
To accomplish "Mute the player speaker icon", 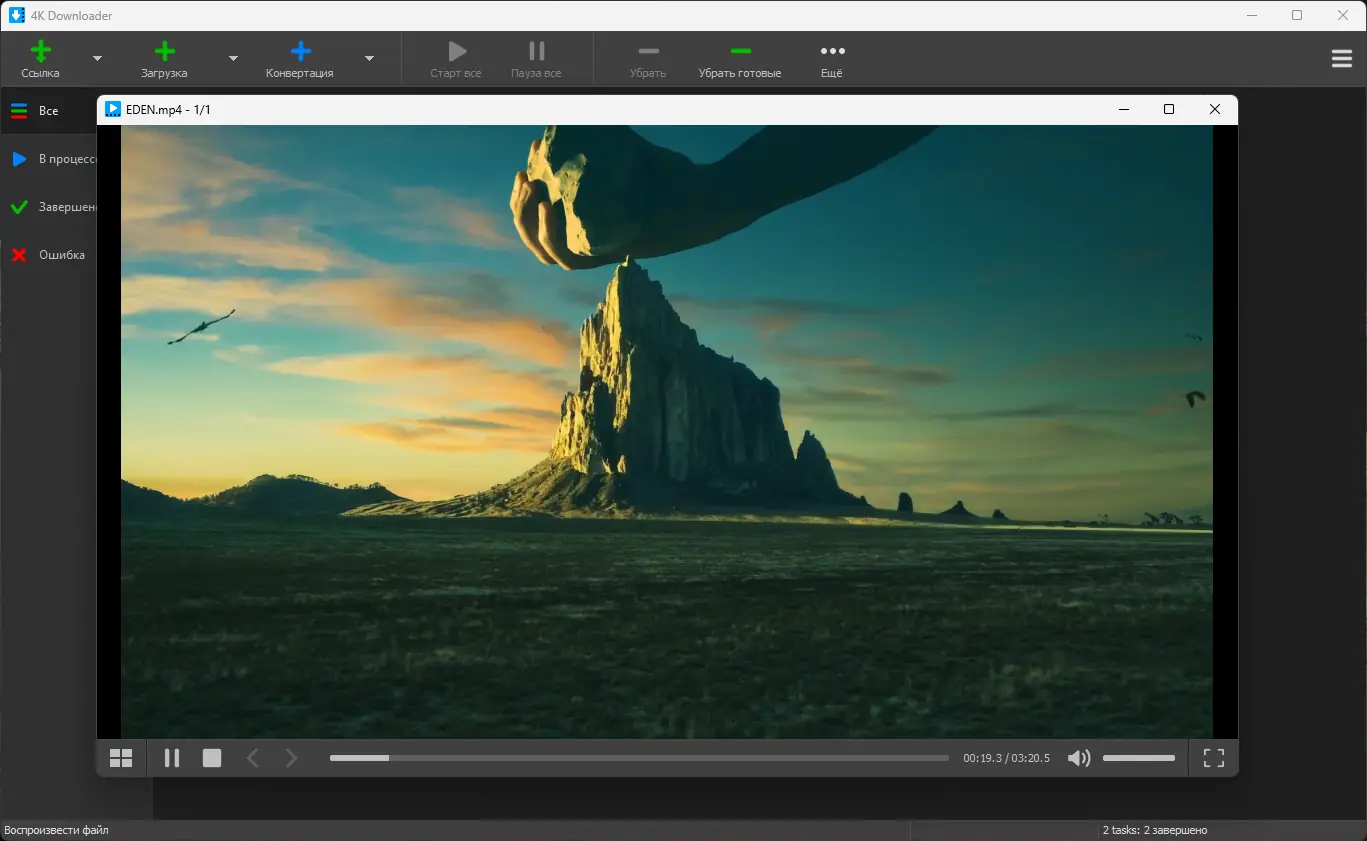I will pos(1078,758).
